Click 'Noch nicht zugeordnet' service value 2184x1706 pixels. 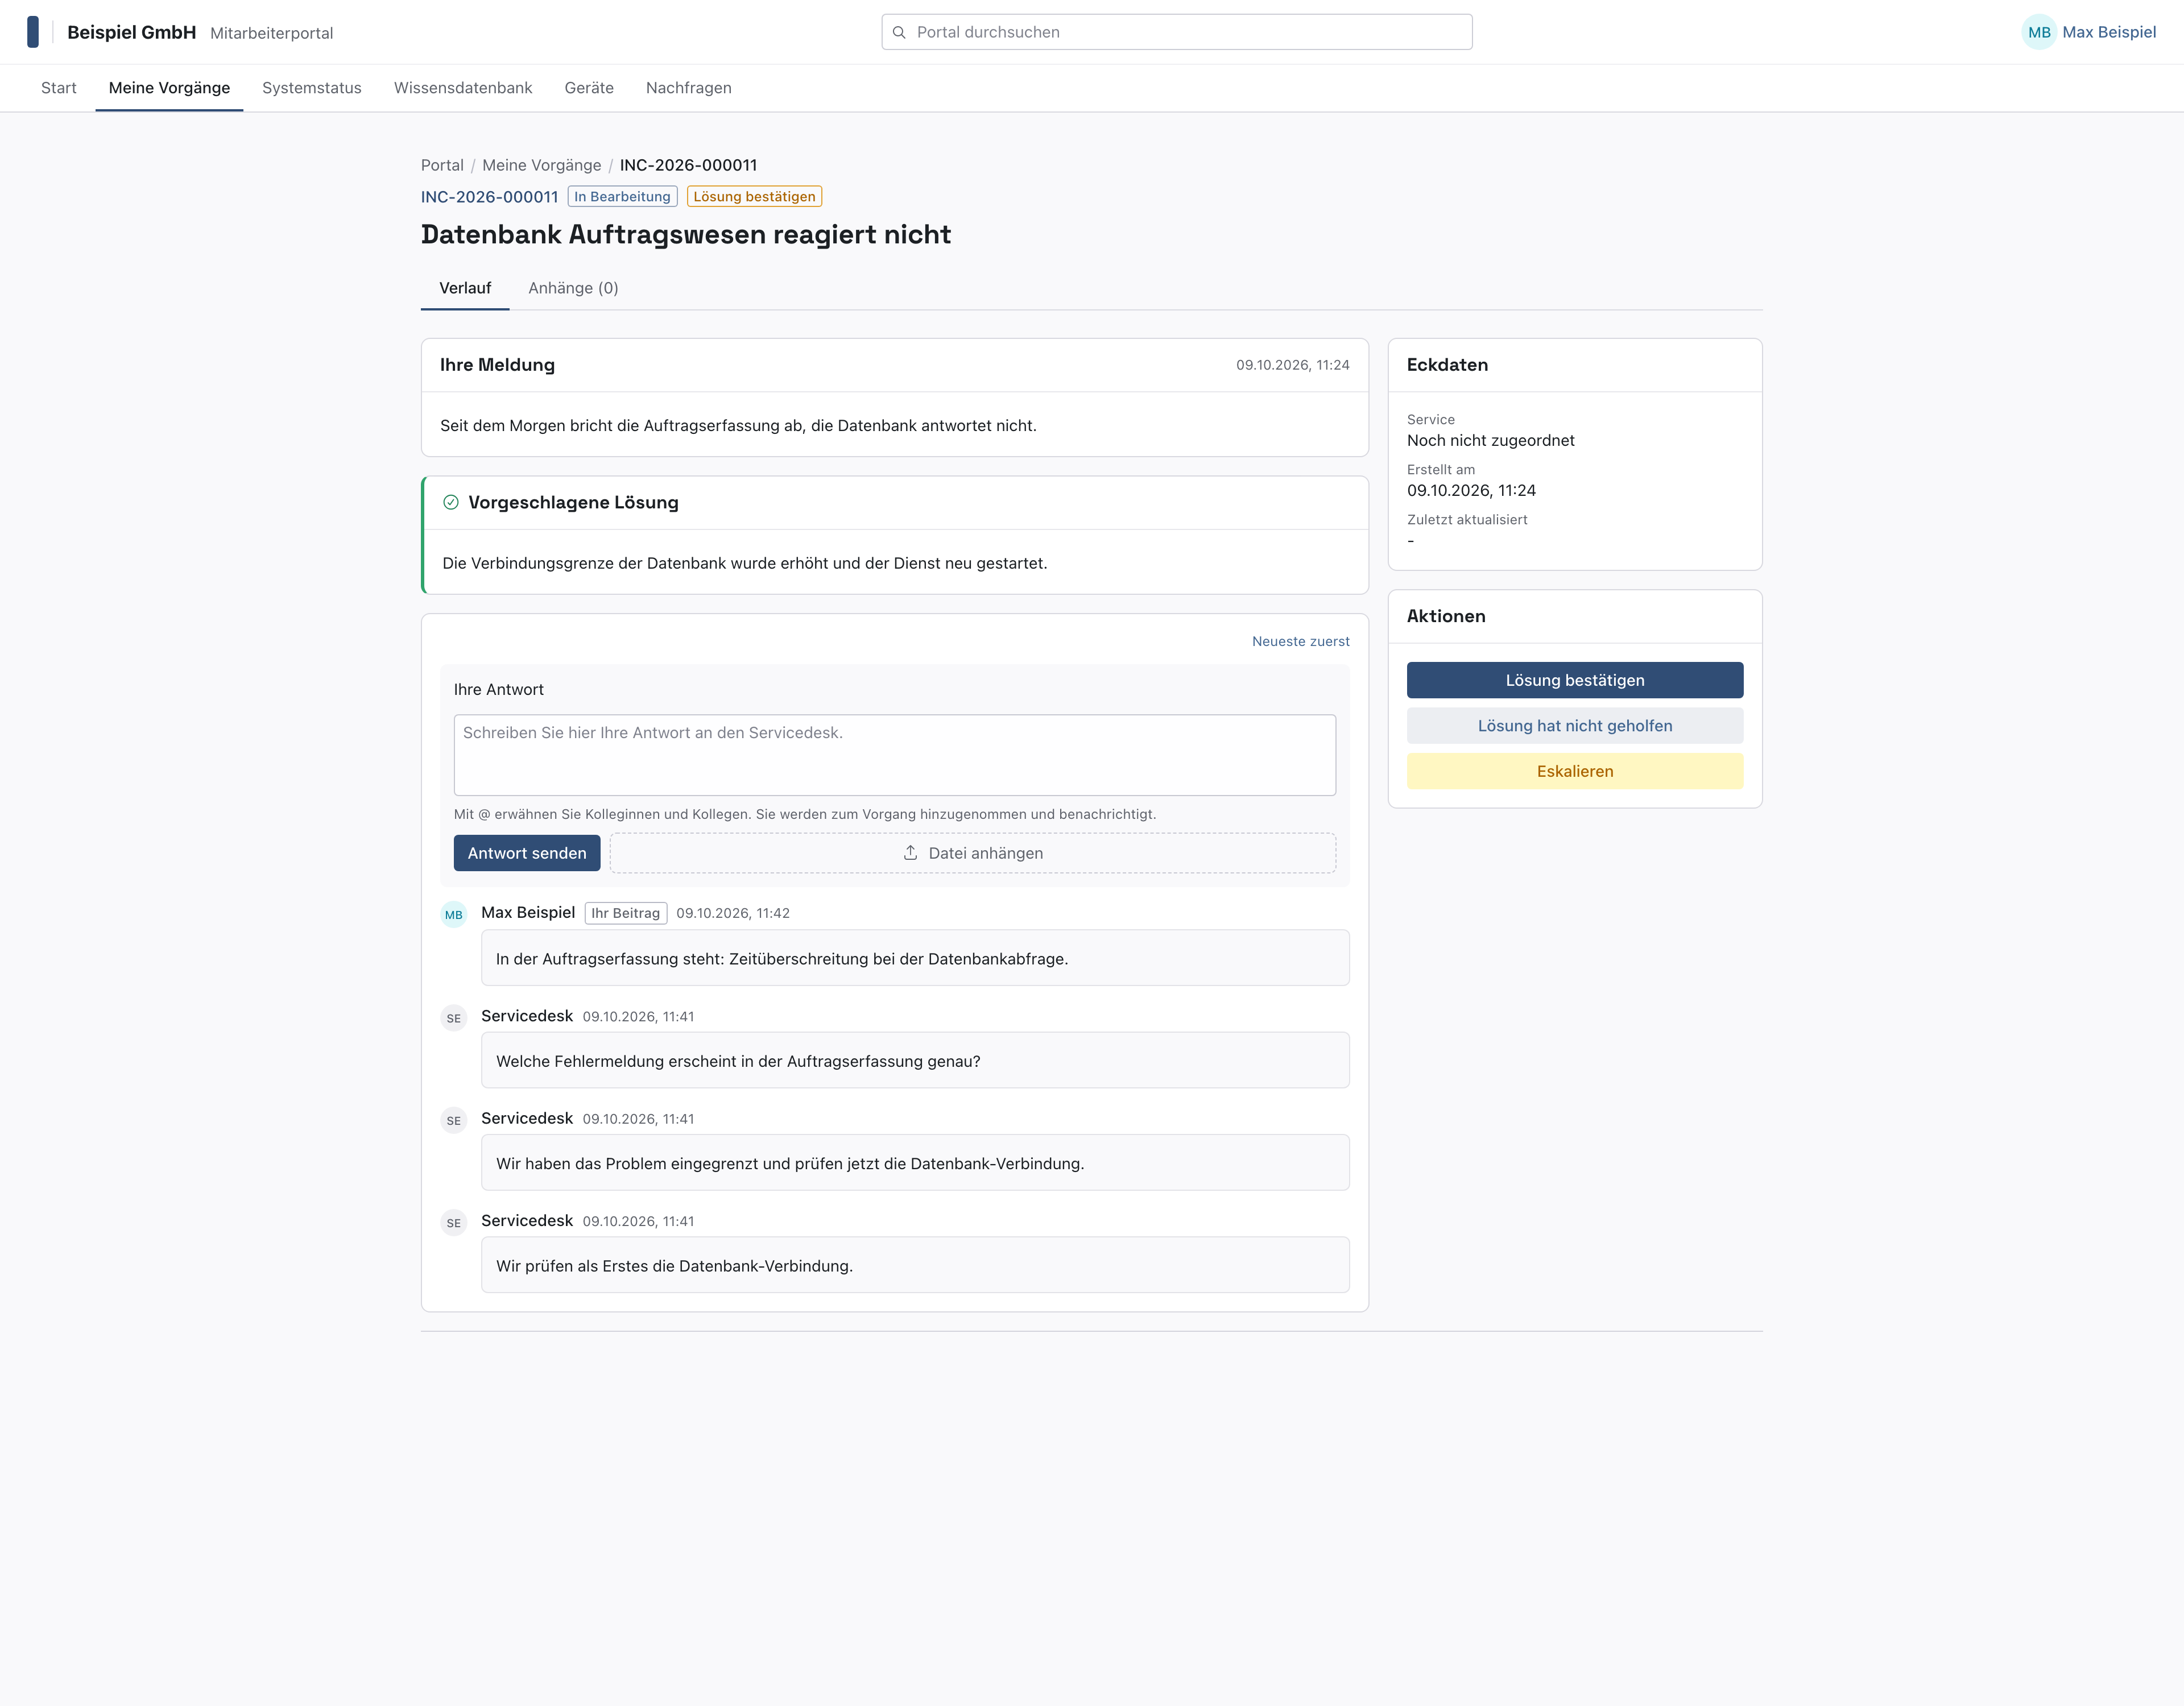point(1490,440)
